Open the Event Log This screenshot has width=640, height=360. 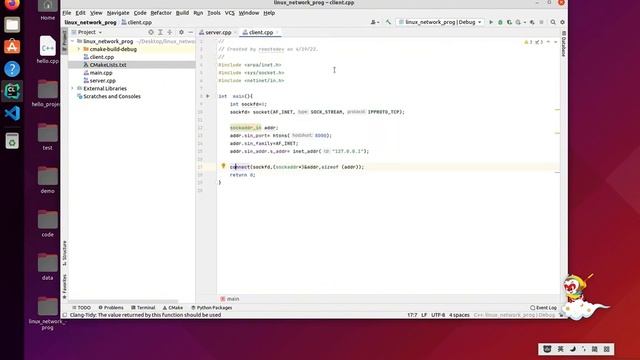(544, 308)
